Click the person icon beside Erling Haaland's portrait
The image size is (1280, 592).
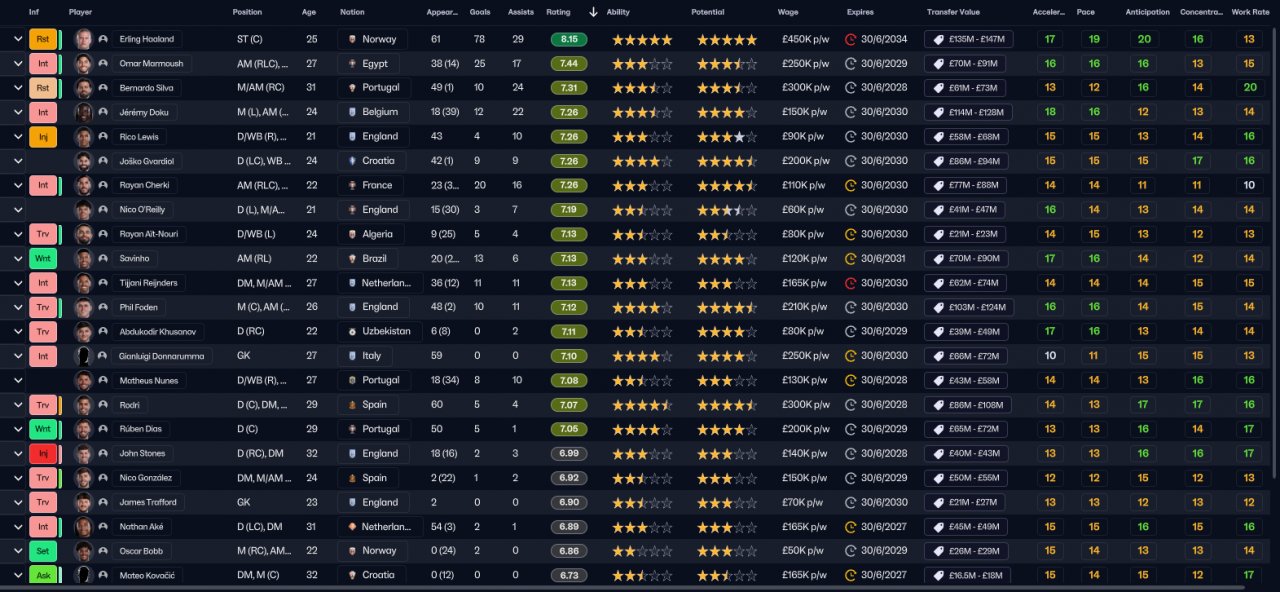pos(103,39)
